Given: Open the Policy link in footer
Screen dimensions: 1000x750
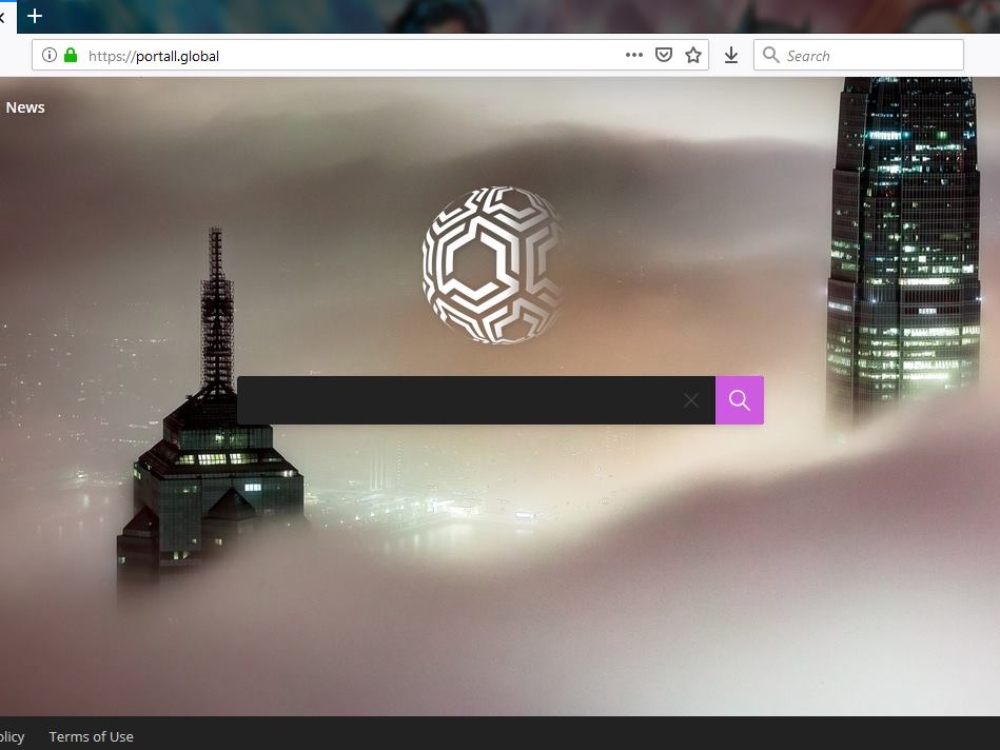Looking at the screenshot, I should 11,737.
